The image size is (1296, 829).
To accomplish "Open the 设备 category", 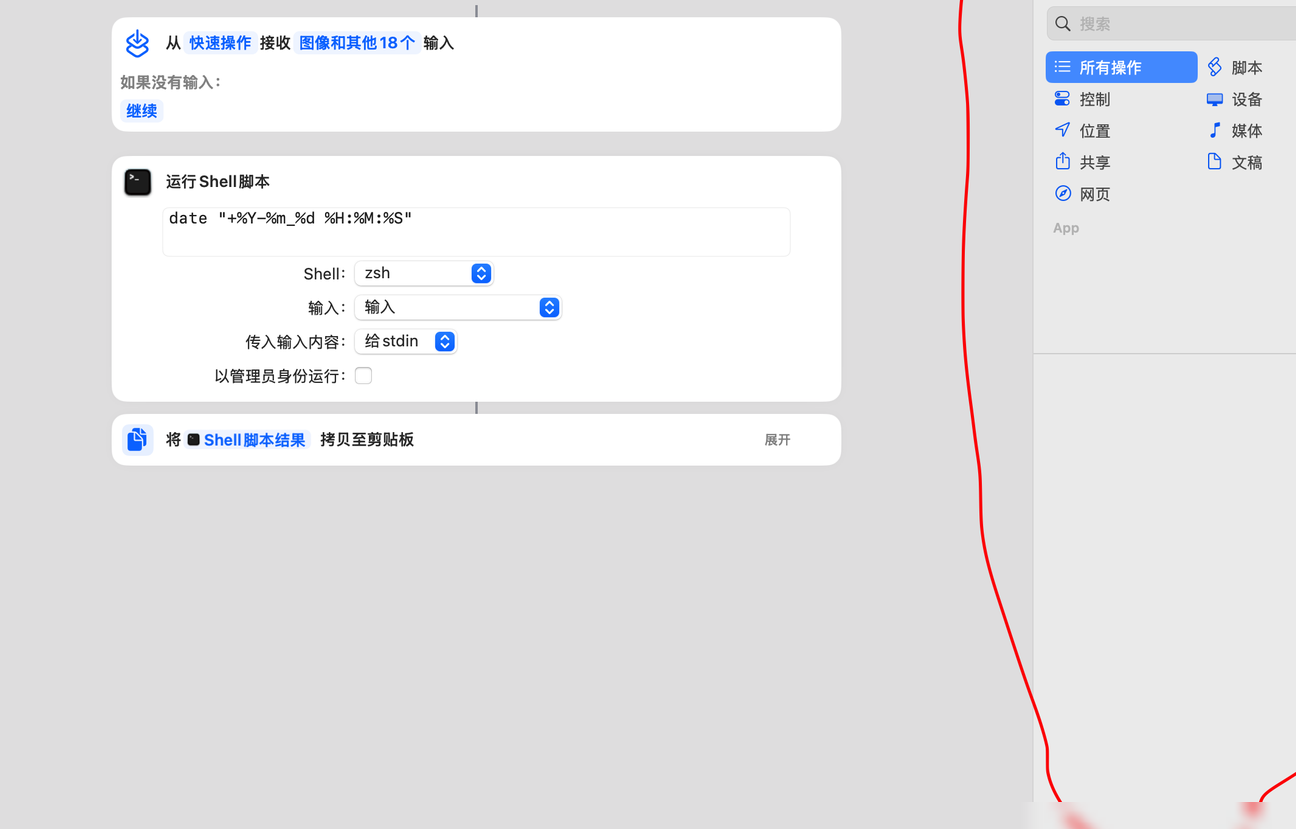I will (x=1234, y=99).
